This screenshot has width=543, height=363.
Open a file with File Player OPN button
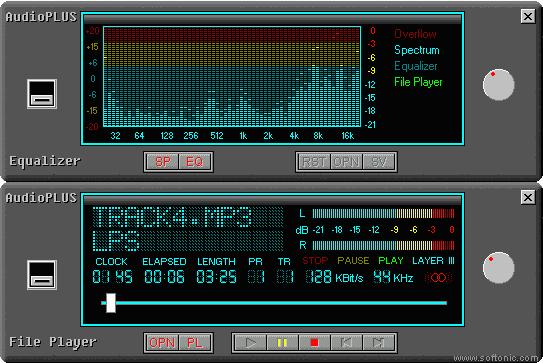click(x=162, y=343)
